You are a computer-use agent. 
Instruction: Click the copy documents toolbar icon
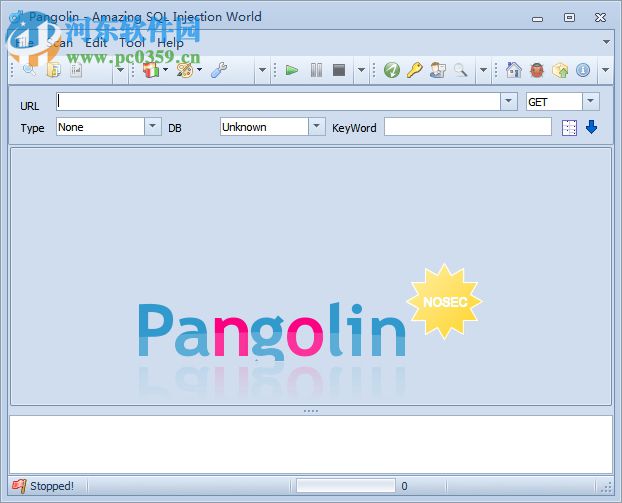54,70
